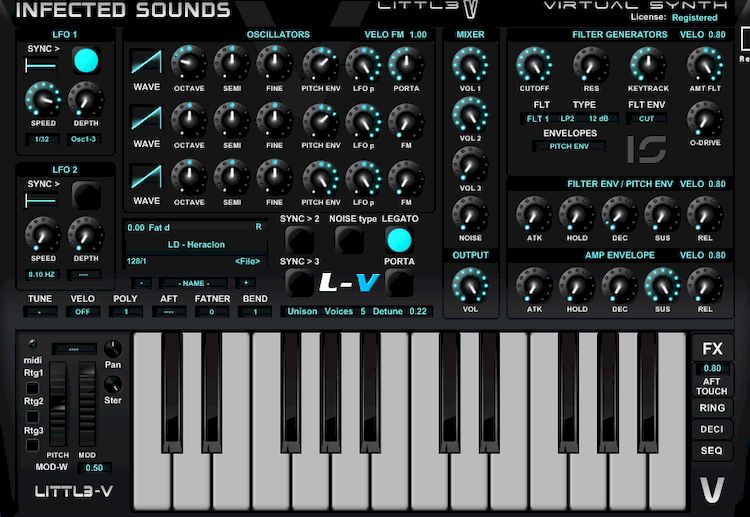The width and height of the screenshot is (750, 517).
Task: Disable the LEGATO button
Action: pos(399,240)
